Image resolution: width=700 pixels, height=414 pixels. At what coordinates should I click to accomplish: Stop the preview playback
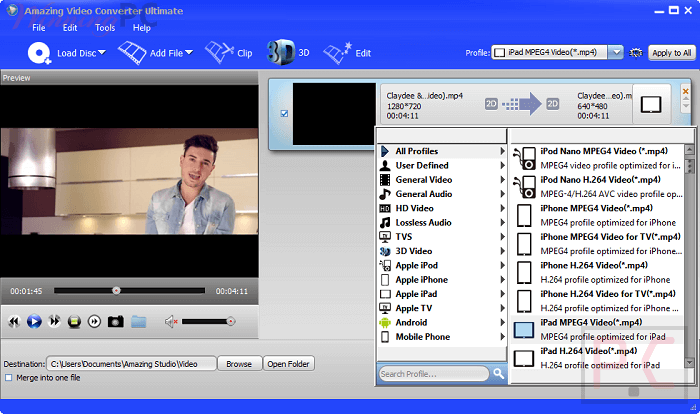75,321
